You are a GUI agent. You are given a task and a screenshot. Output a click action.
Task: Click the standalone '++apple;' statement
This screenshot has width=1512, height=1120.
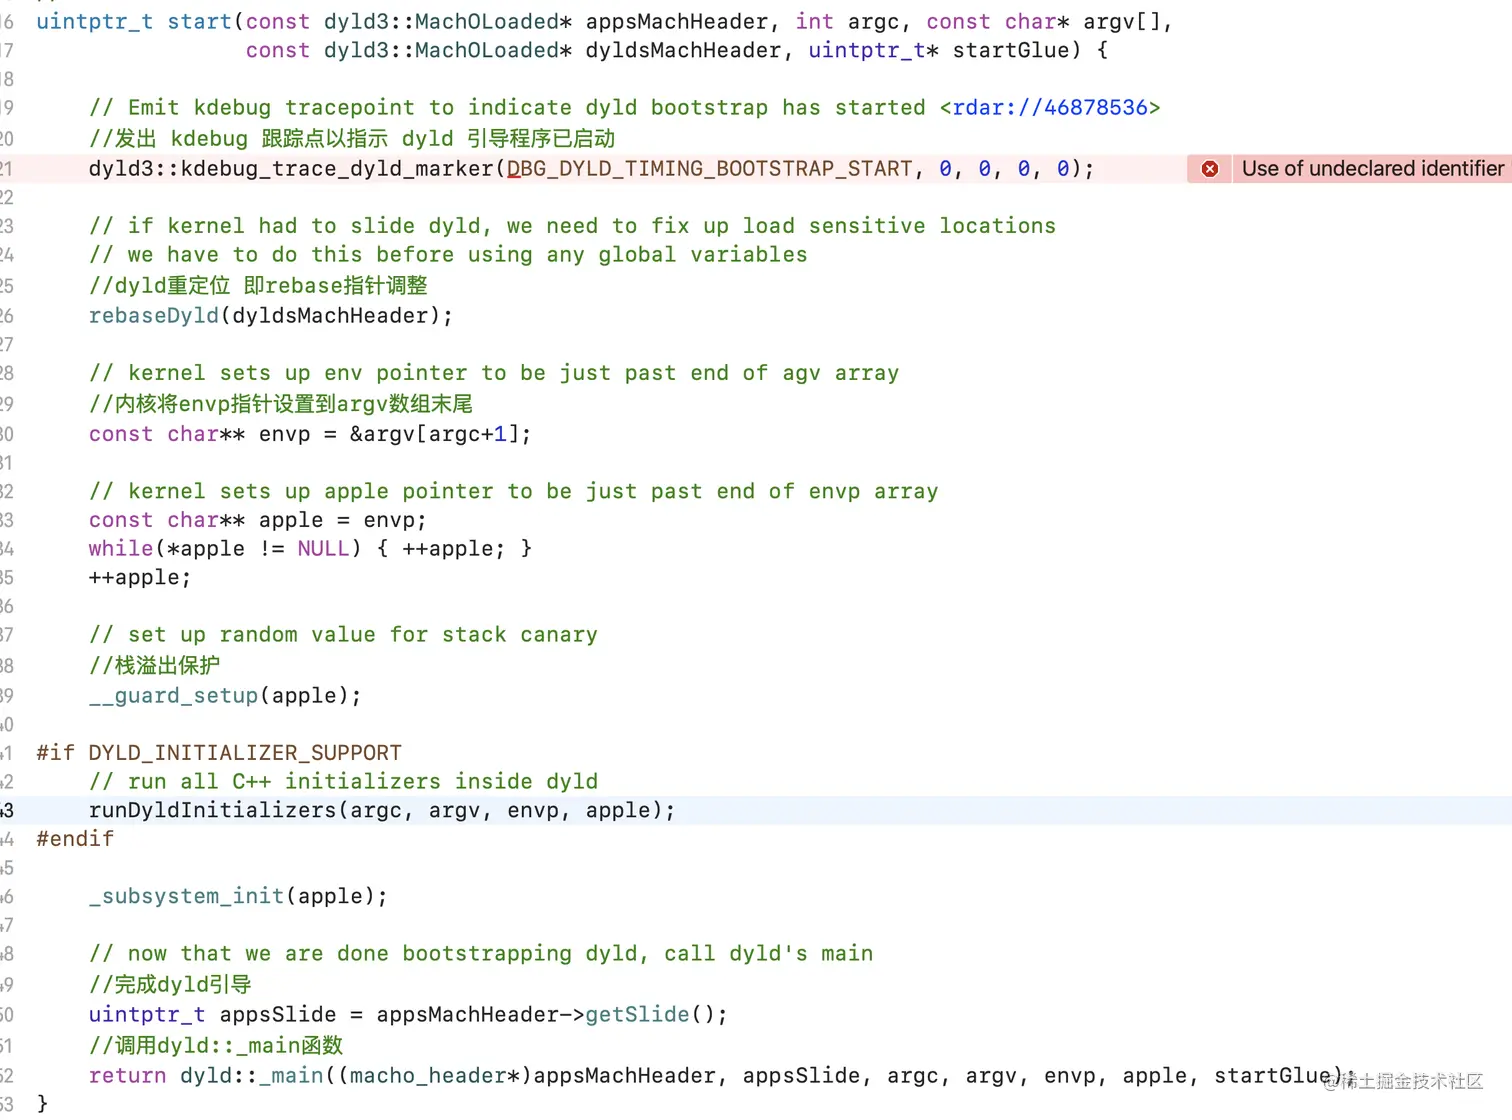pyautogui.click(x=140, y=578)
